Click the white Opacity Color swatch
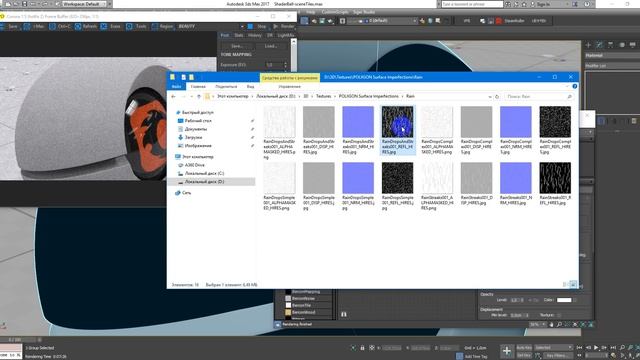The height and width of the screenshot is (360, 640). [x=564, y=300]
